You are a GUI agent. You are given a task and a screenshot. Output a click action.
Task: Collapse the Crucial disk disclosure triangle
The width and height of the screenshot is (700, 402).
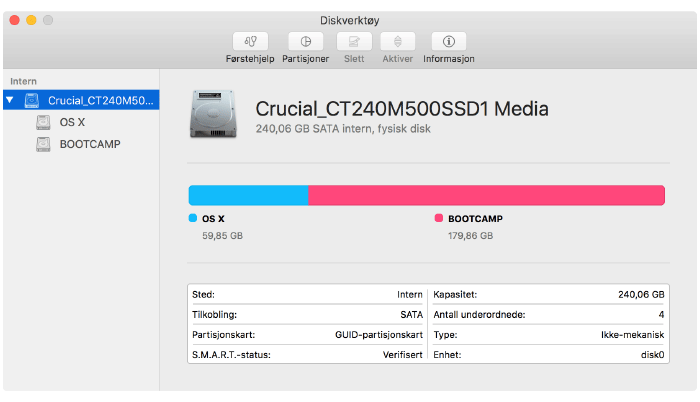coord(10,100)
